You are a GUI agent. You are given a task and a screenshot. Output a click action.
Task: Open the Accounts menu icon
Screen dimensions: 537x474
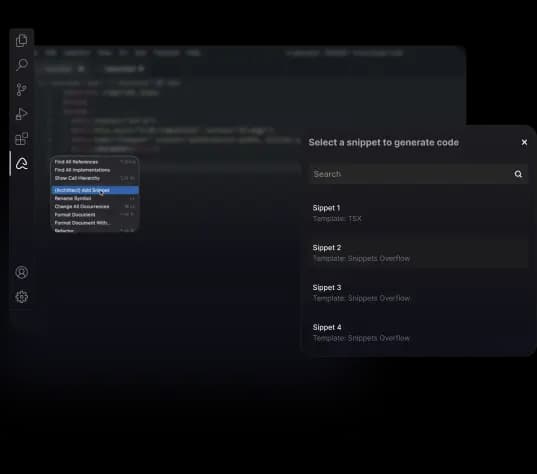click(22, 272)
